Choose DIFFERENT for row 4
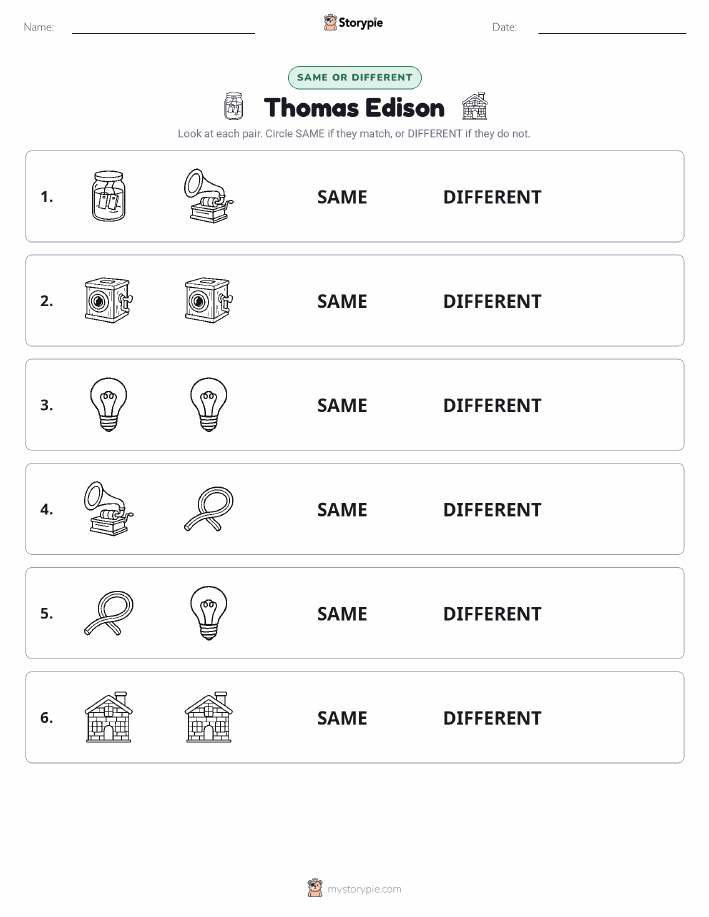 pyautogui.click(x=492, y=509)
